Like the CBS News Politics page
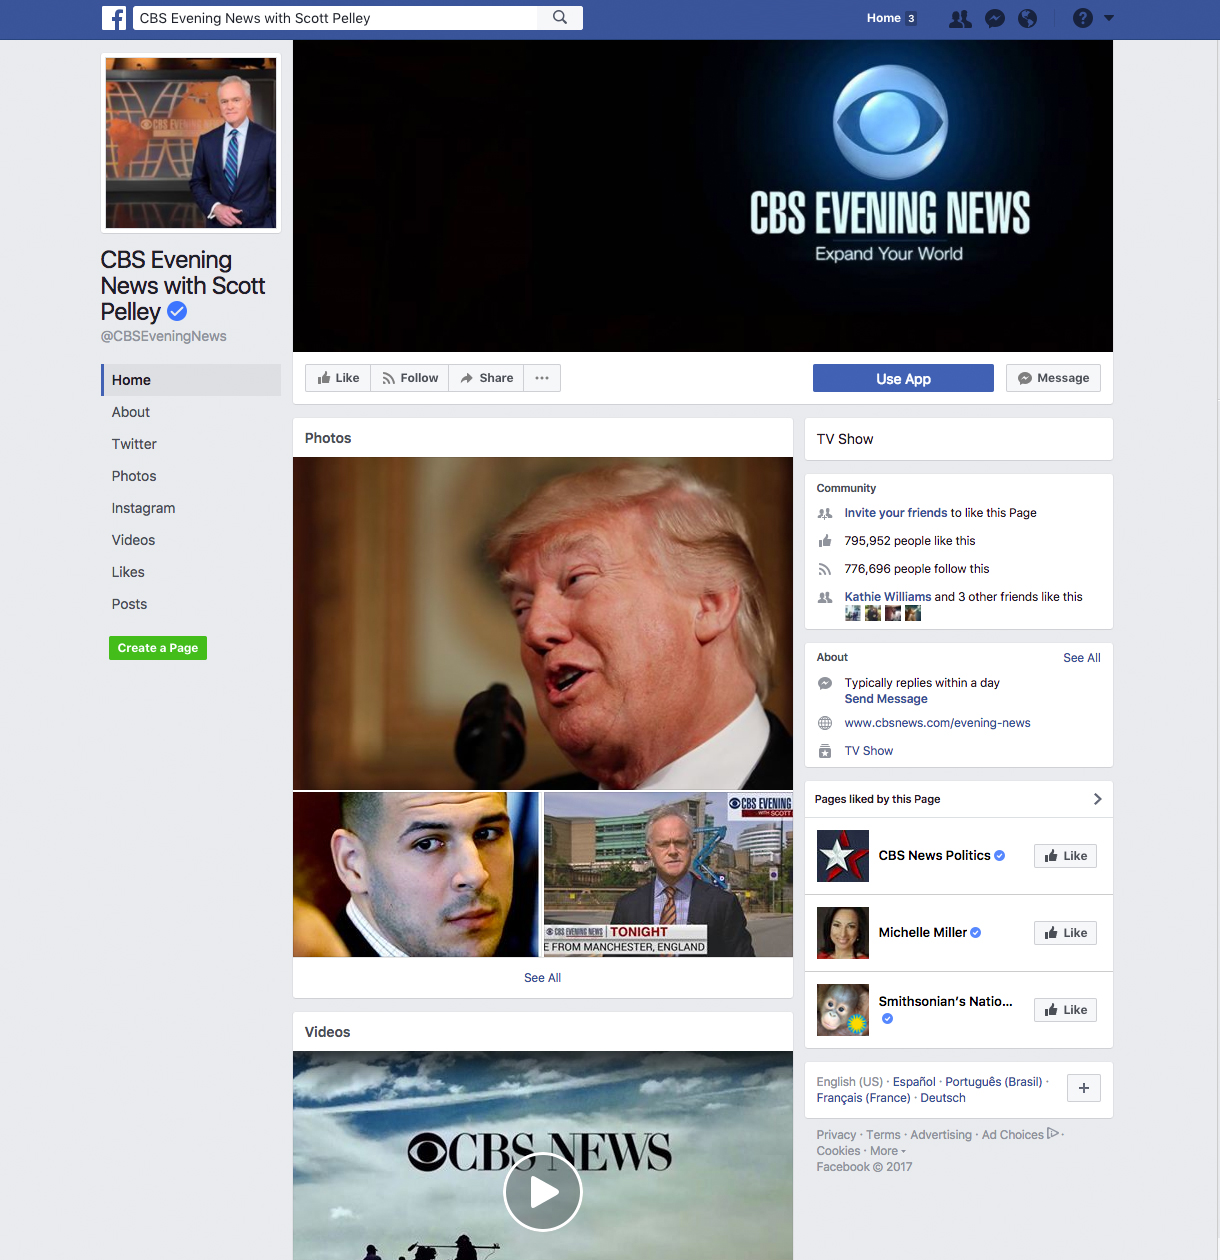Screen dimensions: 1220x1260 [x=1065, y=856]
